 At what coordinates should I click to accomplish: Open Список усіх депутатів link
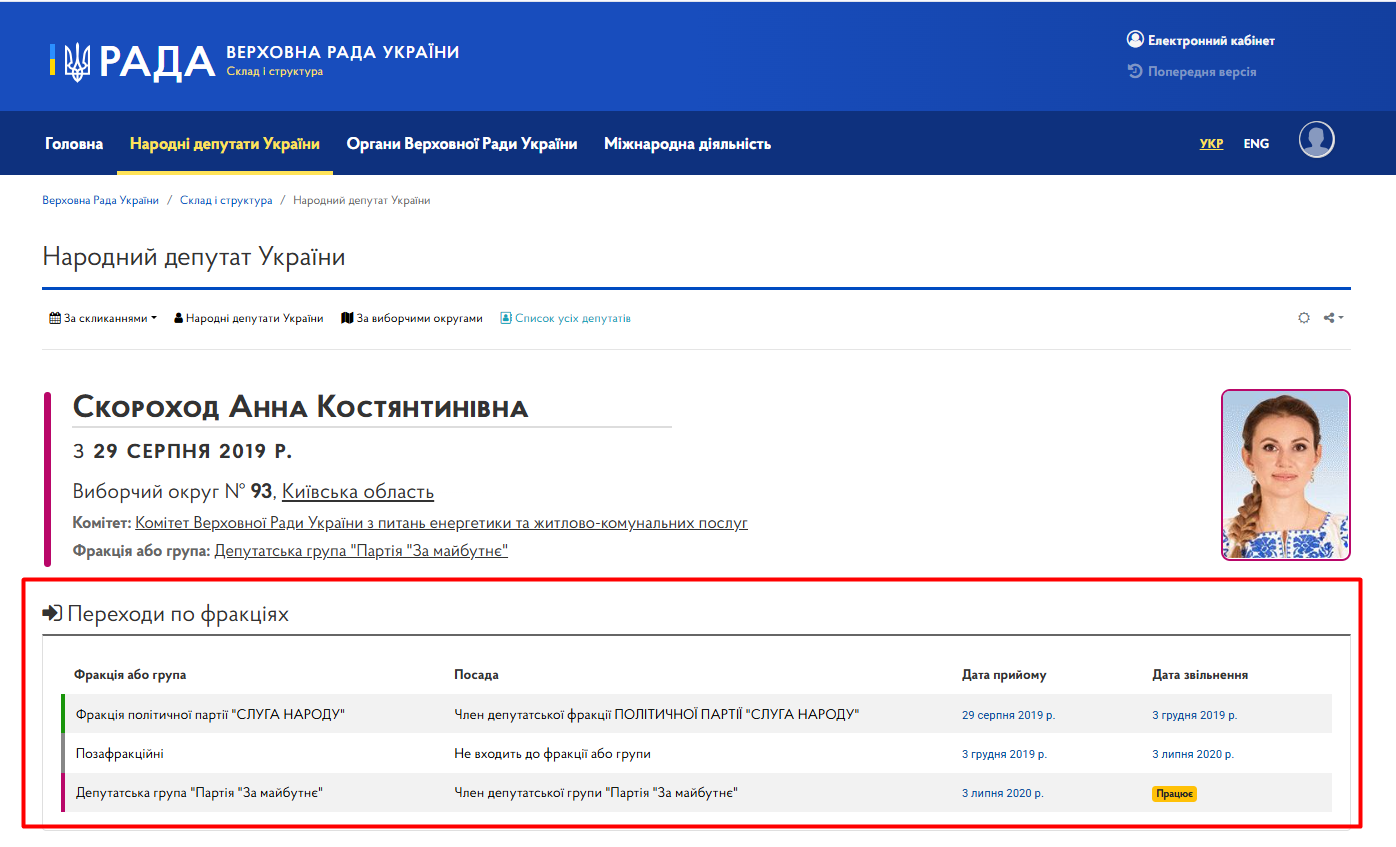pos(566,318)
